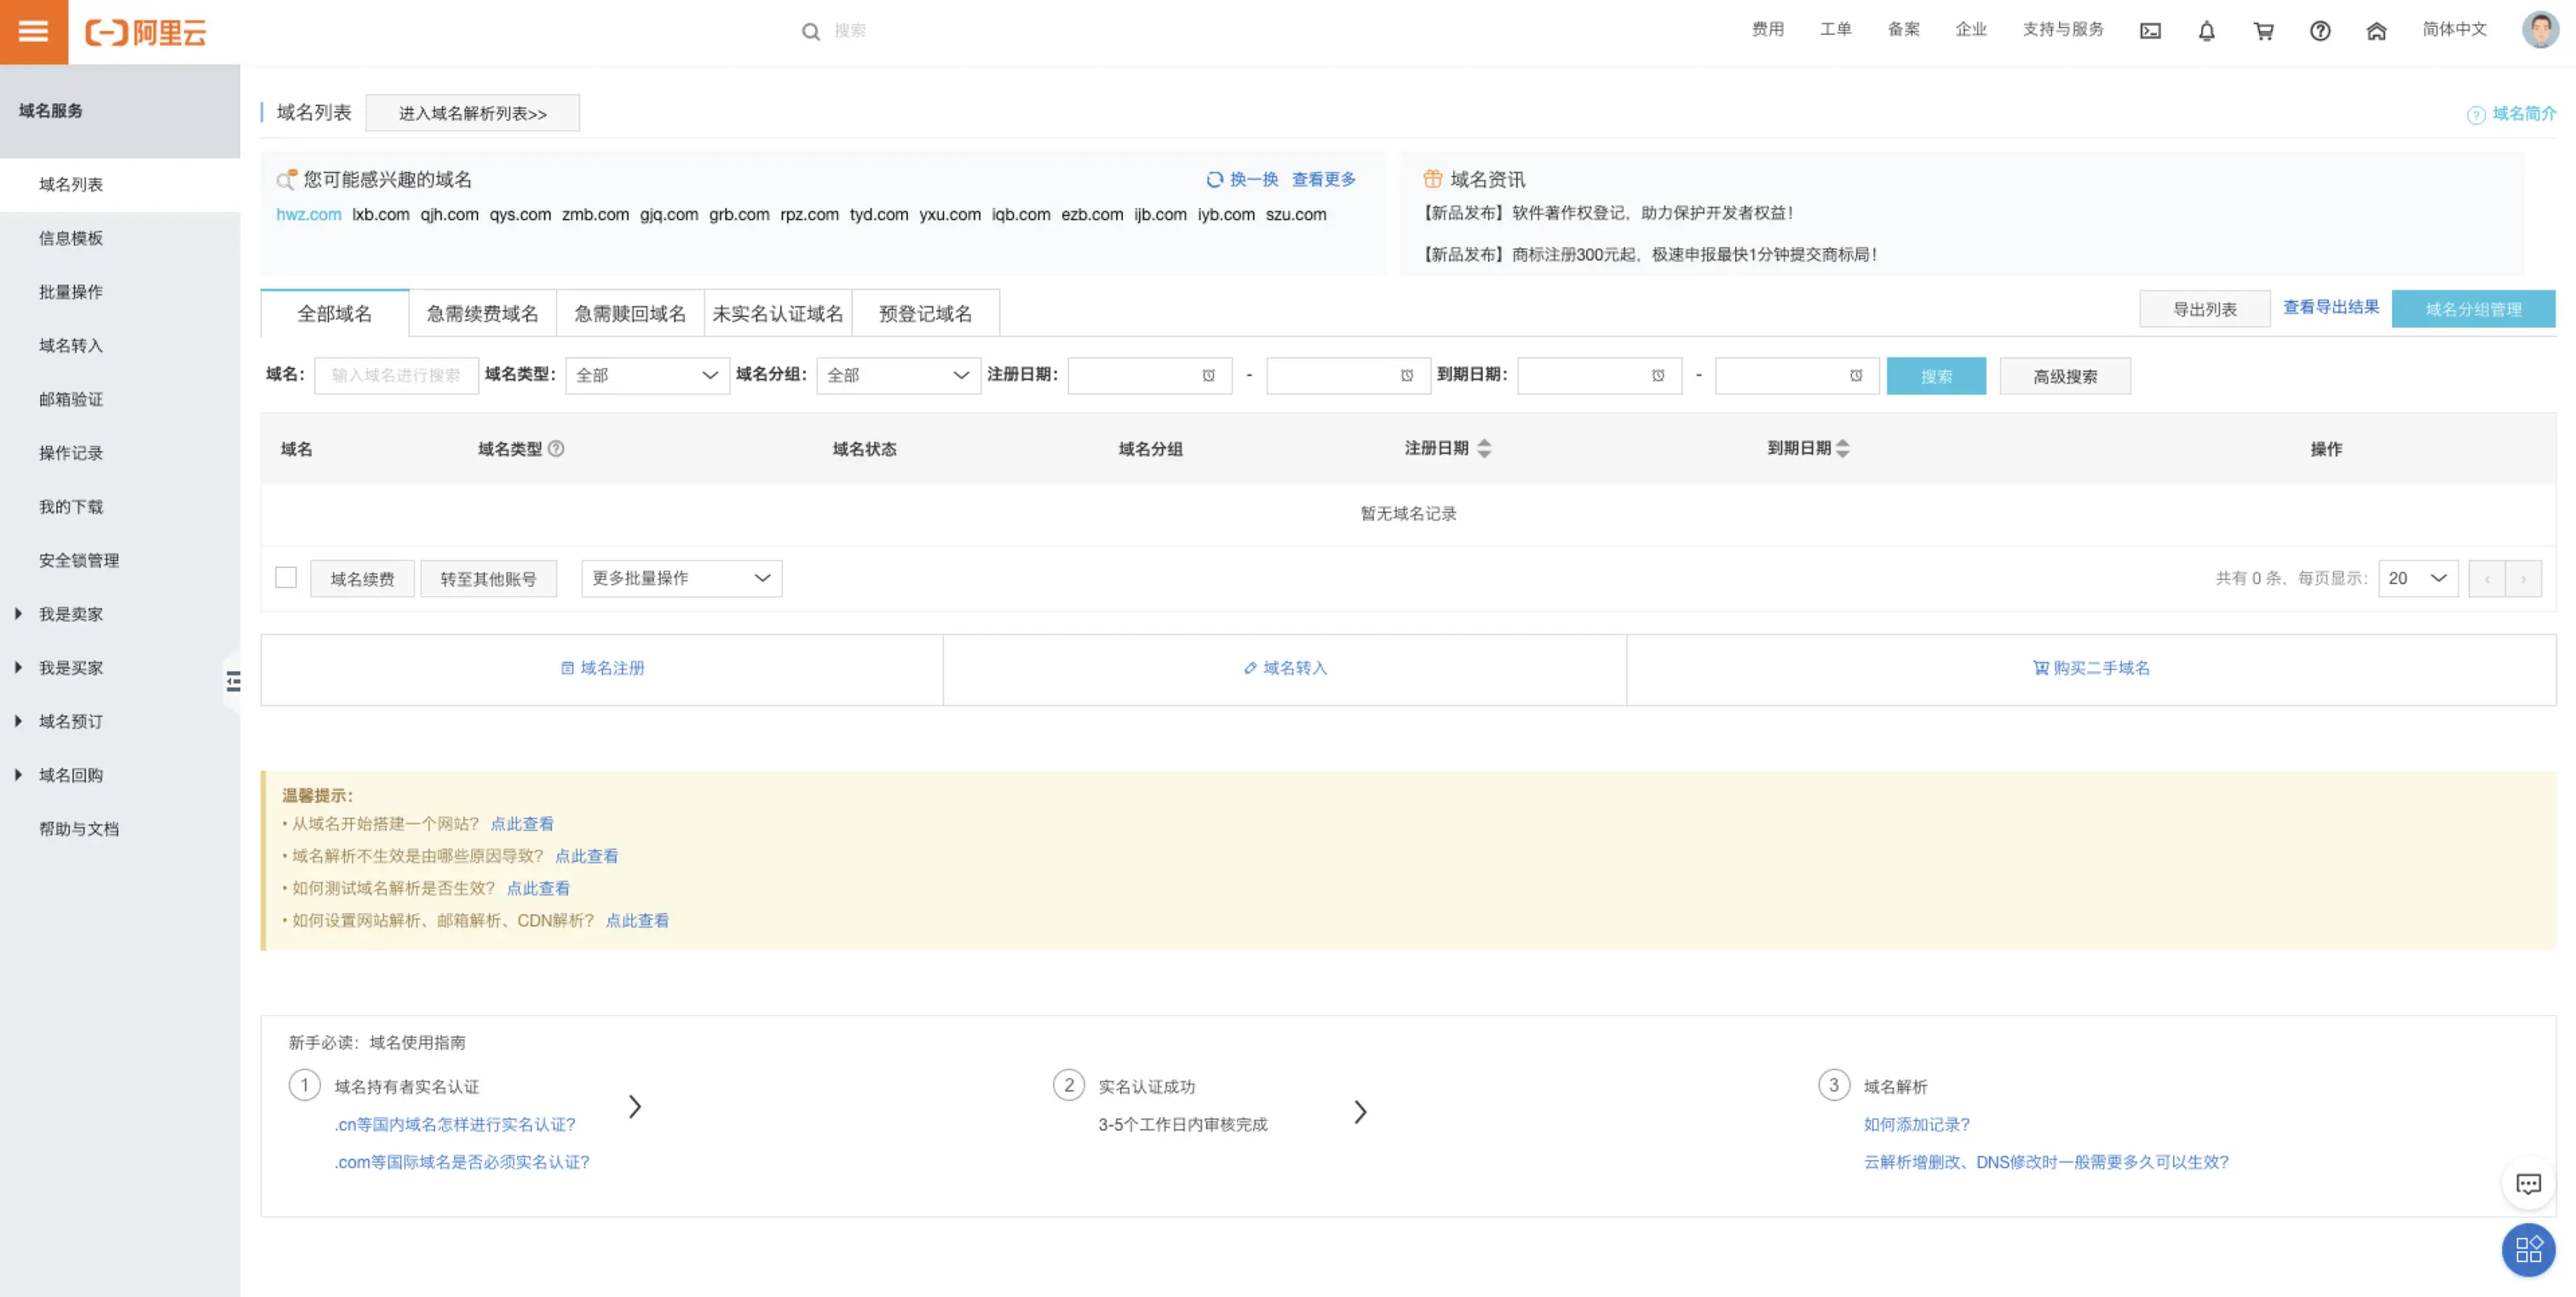Open the chat support bubble icon
Image resolution: width=2576 pixels, height=1297 pixels.
2528,1184
